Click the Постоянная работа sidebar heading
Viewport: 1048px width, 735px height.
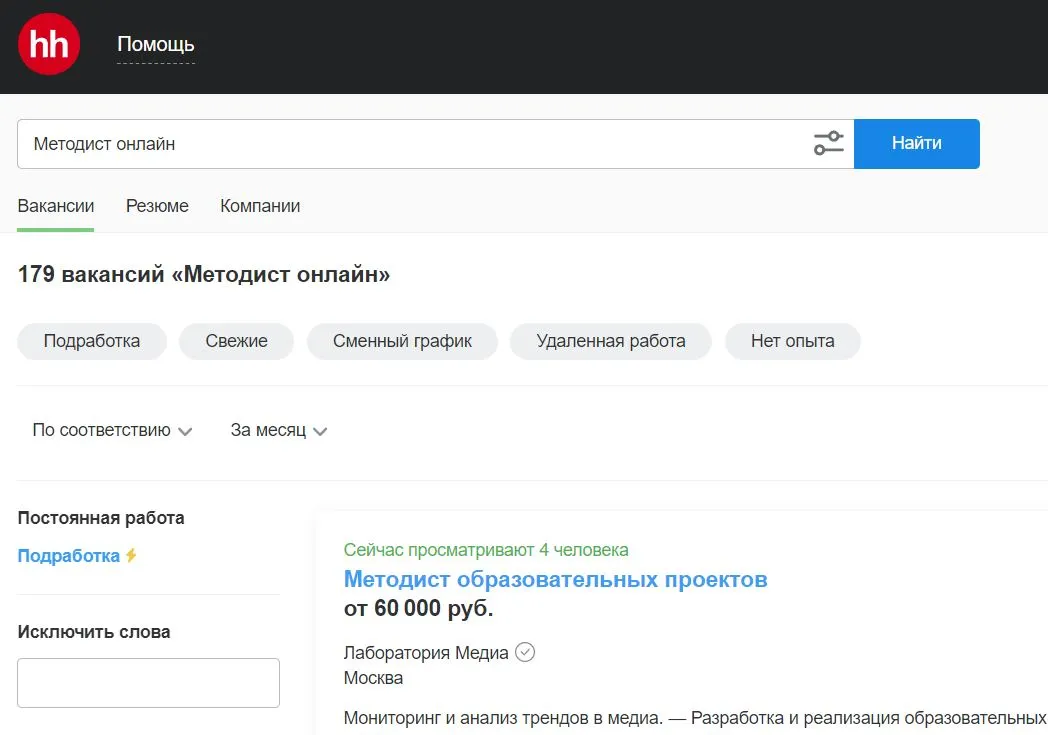point(101,518)
